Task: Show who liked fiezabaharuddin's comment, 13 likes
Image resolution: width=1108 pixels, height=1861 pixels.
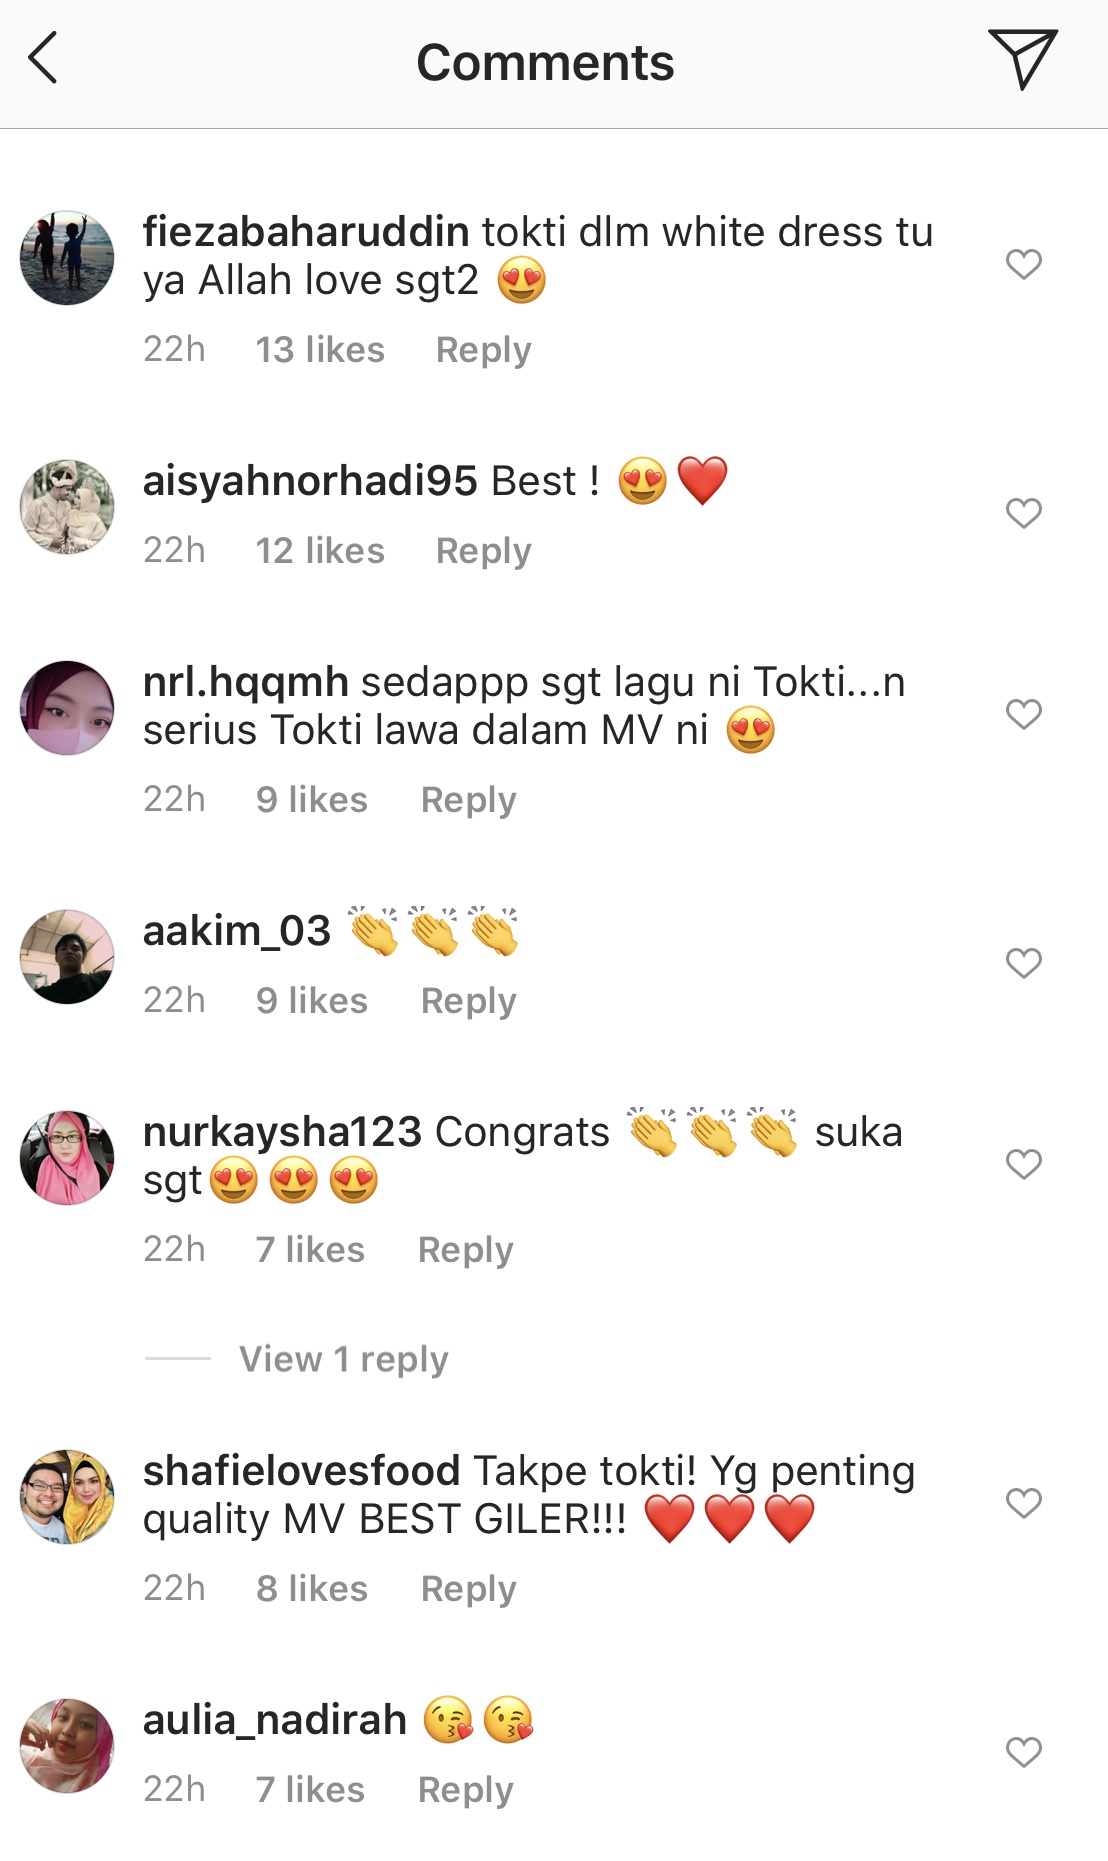Action: [320, 350]
